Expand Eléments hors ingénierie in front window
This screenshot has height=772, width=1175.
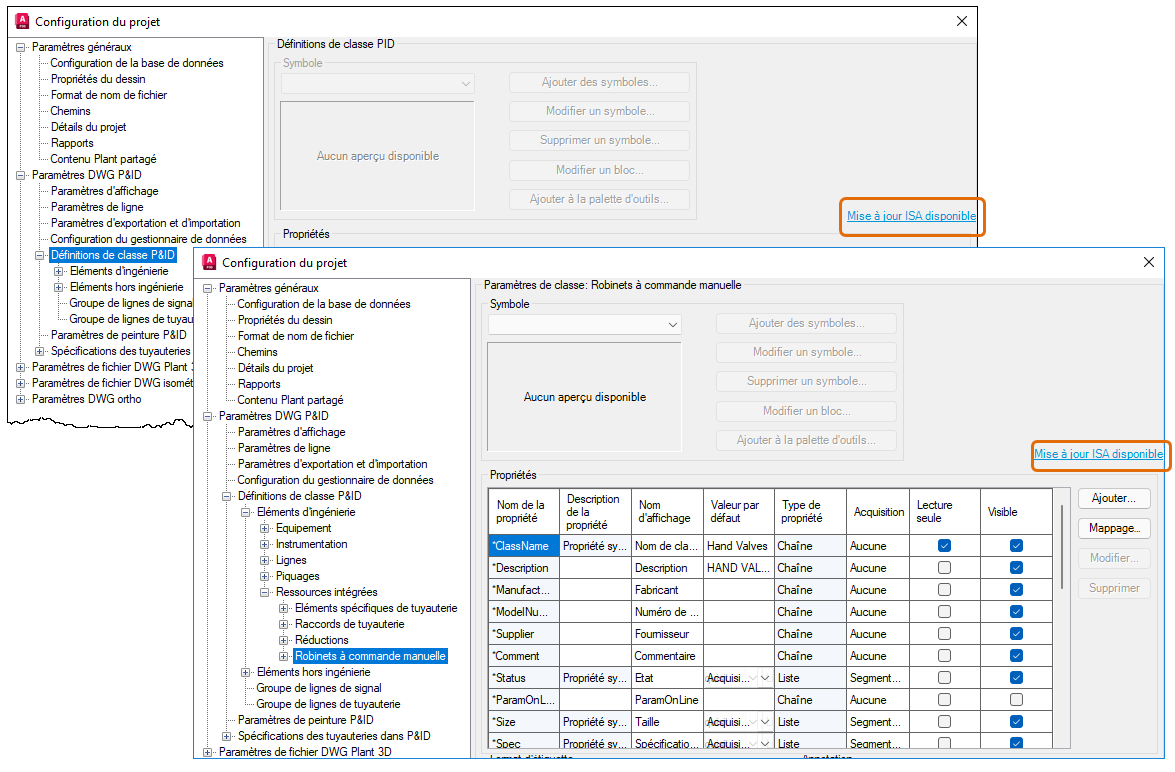[x=245, y=672]
